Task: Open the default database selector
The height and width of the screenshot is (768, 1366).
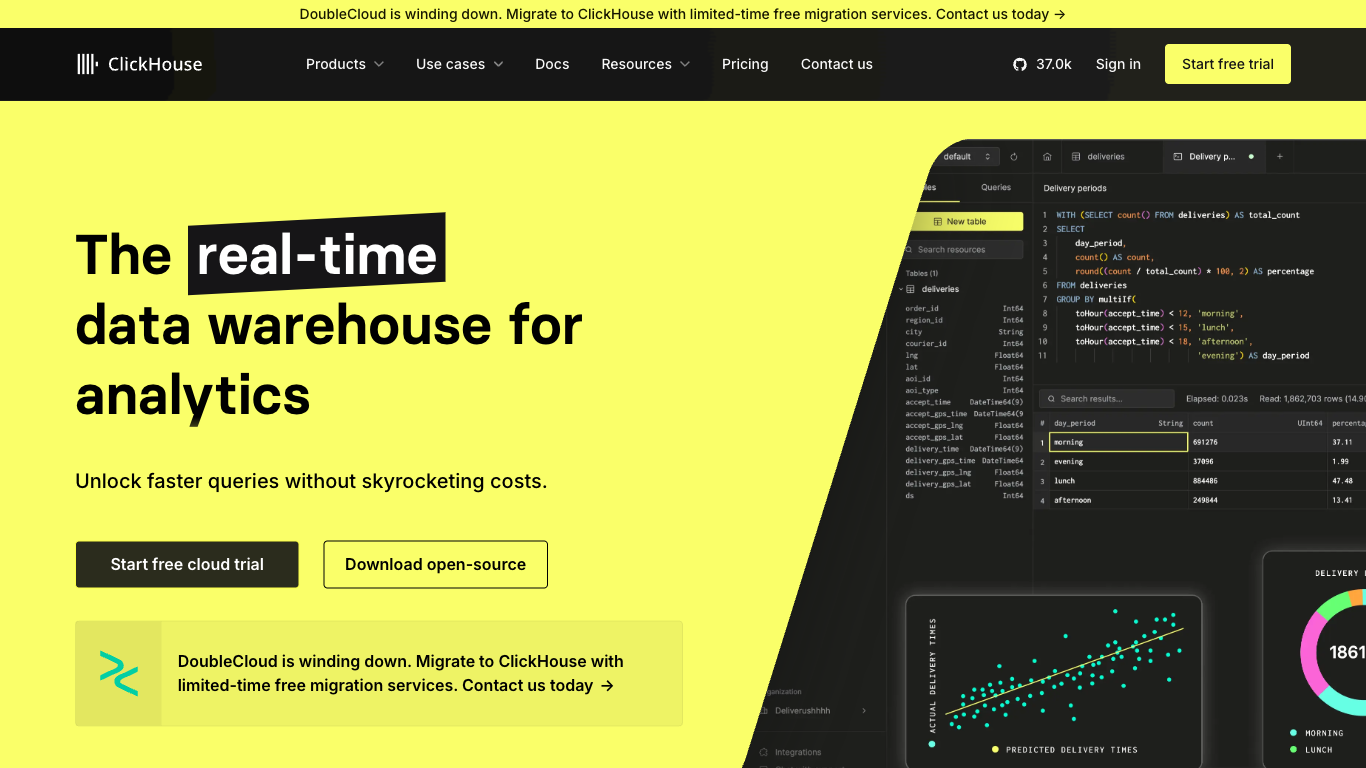Action: coord(968,157)
